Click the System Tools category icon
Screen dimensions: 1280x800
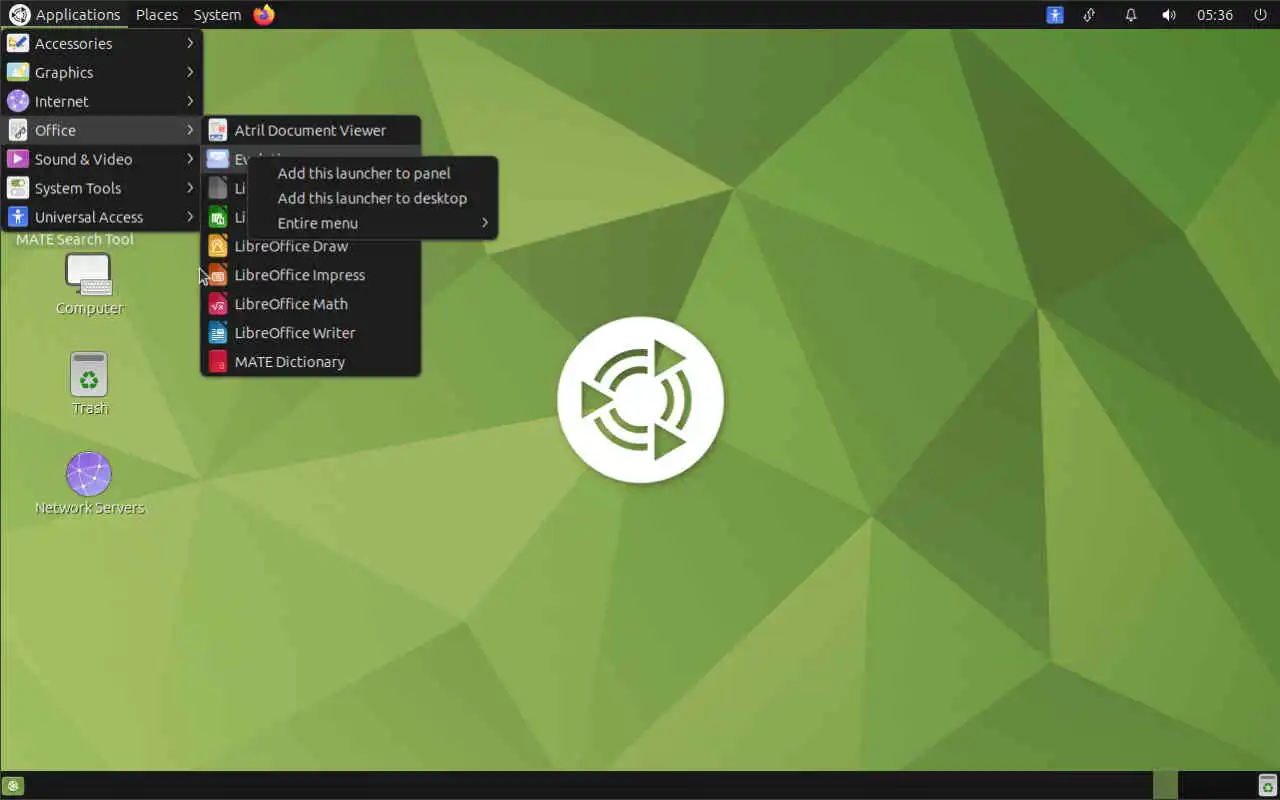(18, 188)
